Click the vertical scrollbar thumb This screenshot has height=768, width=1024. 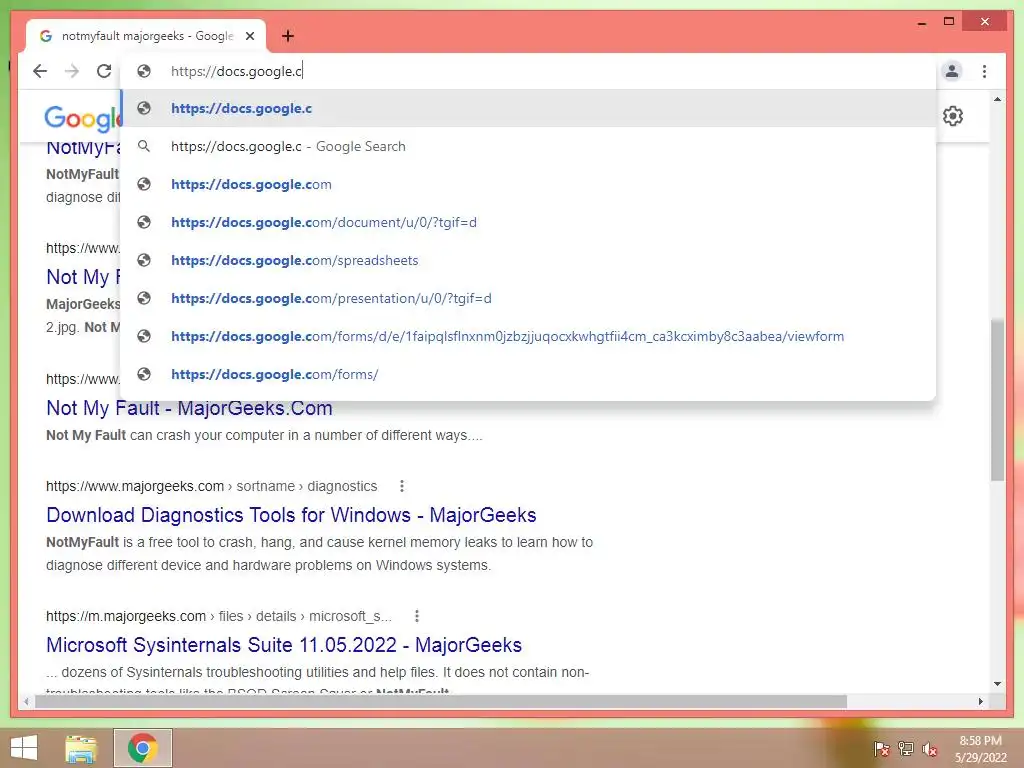[997, 399]
